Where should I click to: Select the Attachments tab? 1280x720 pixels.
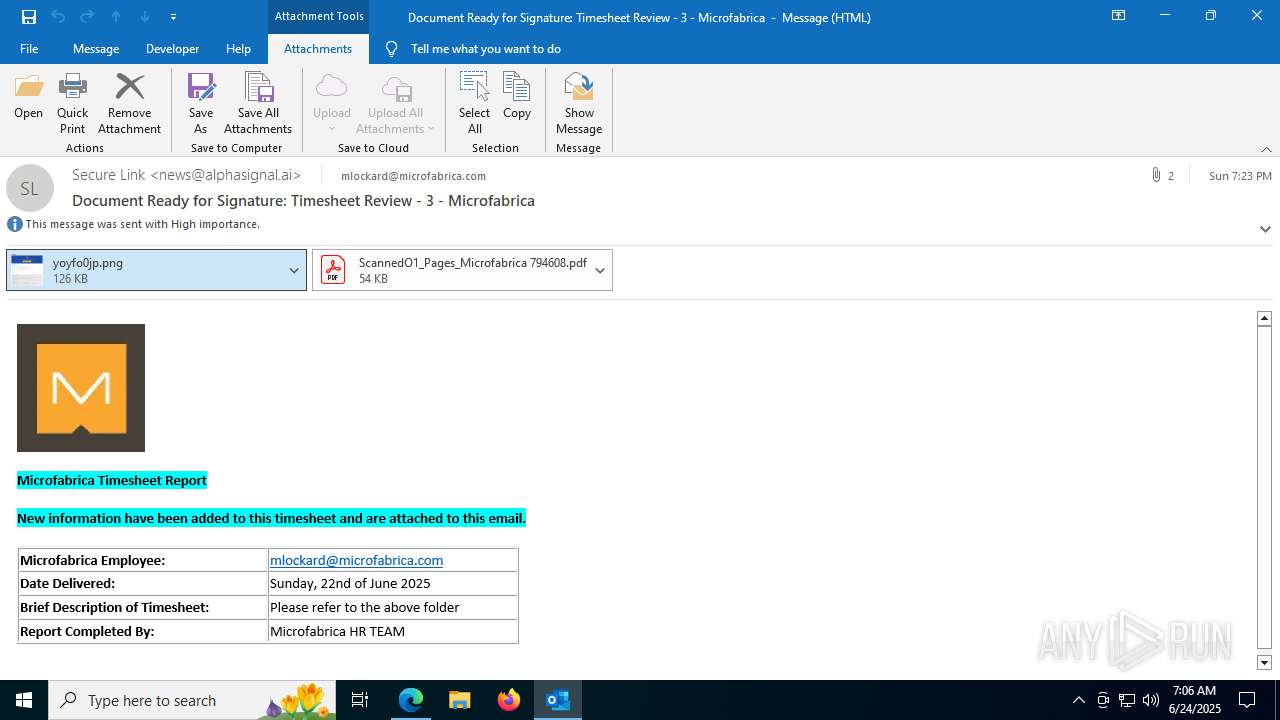click(x=318, y=49)
